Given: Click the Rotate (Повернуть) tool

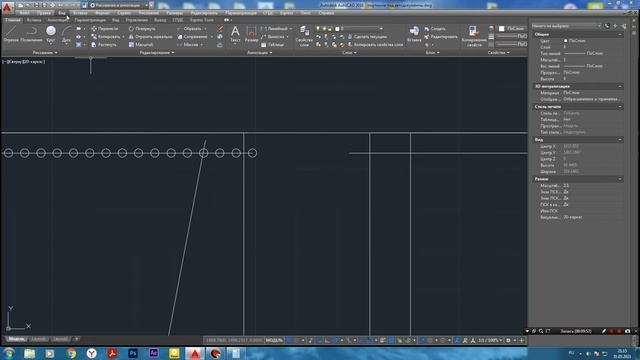Looking at the screenshot, I should point(142,29).
